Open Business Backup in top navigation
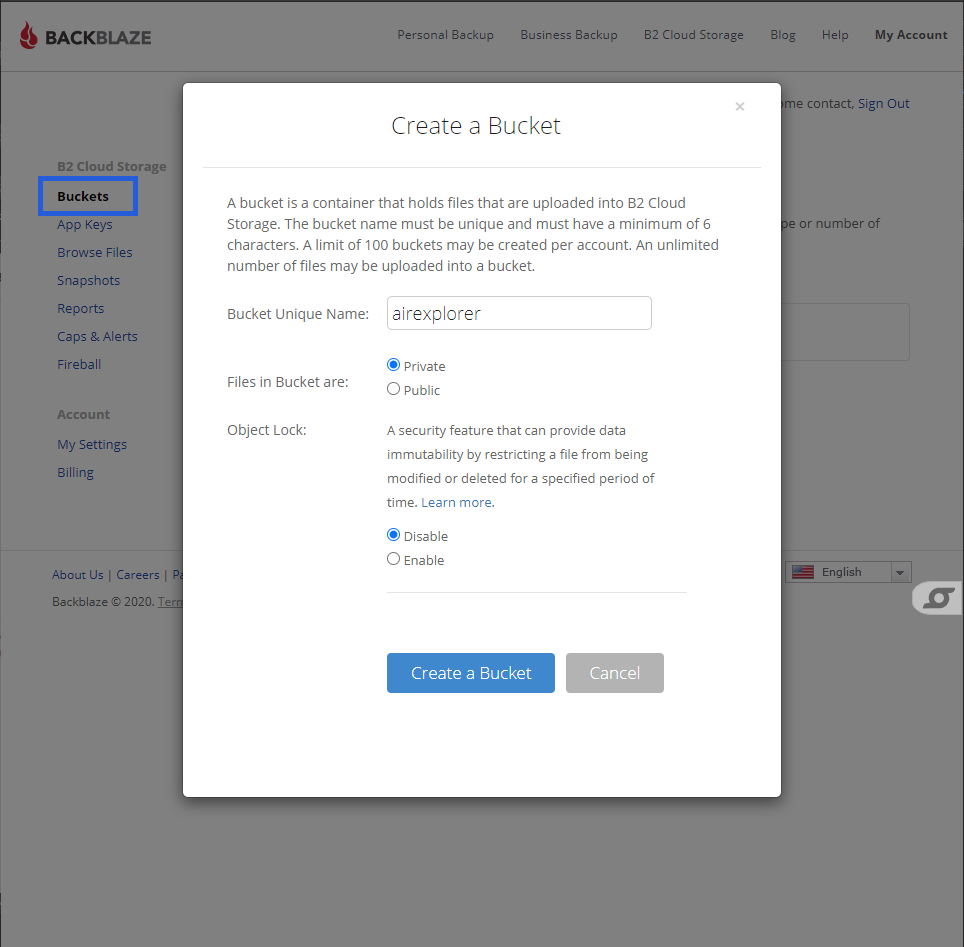Image resolution: width=964 pixels, height=947 pixels. 569,35
